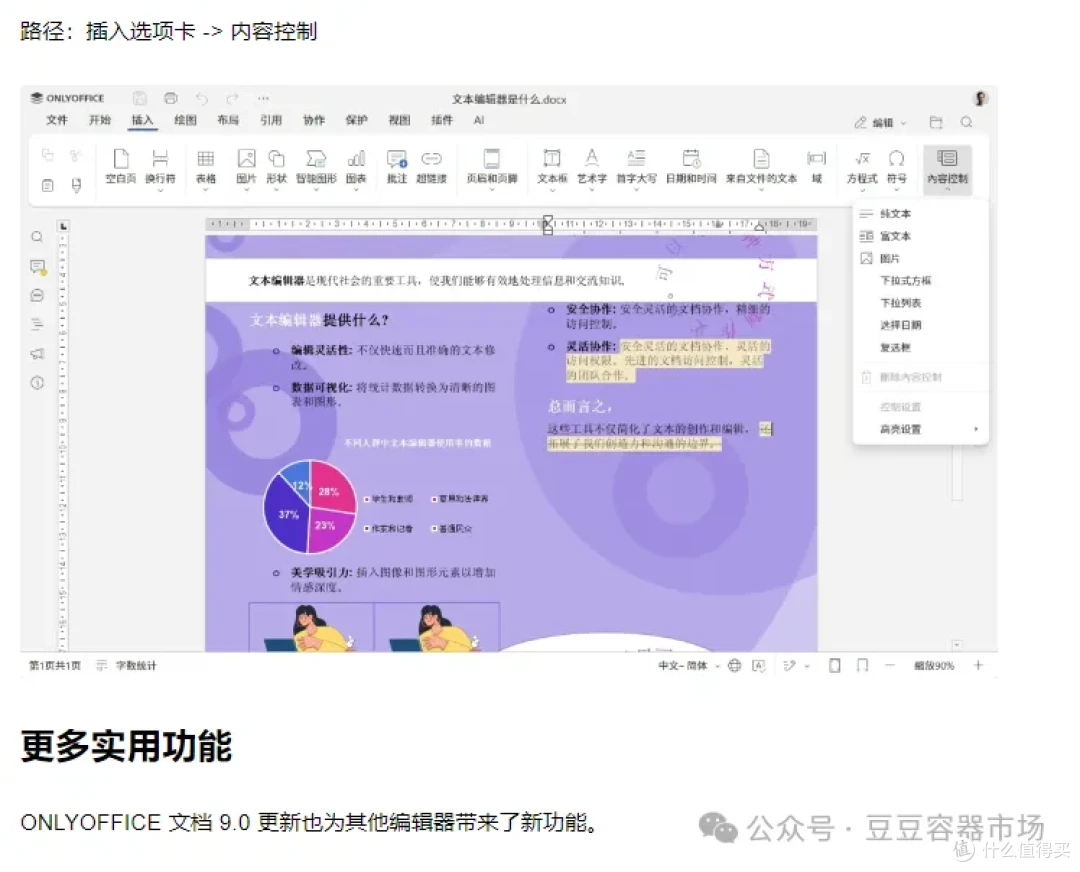Expand the 符号 symbol dropdown
This screenshot has height=872, width=1080.
896,190
